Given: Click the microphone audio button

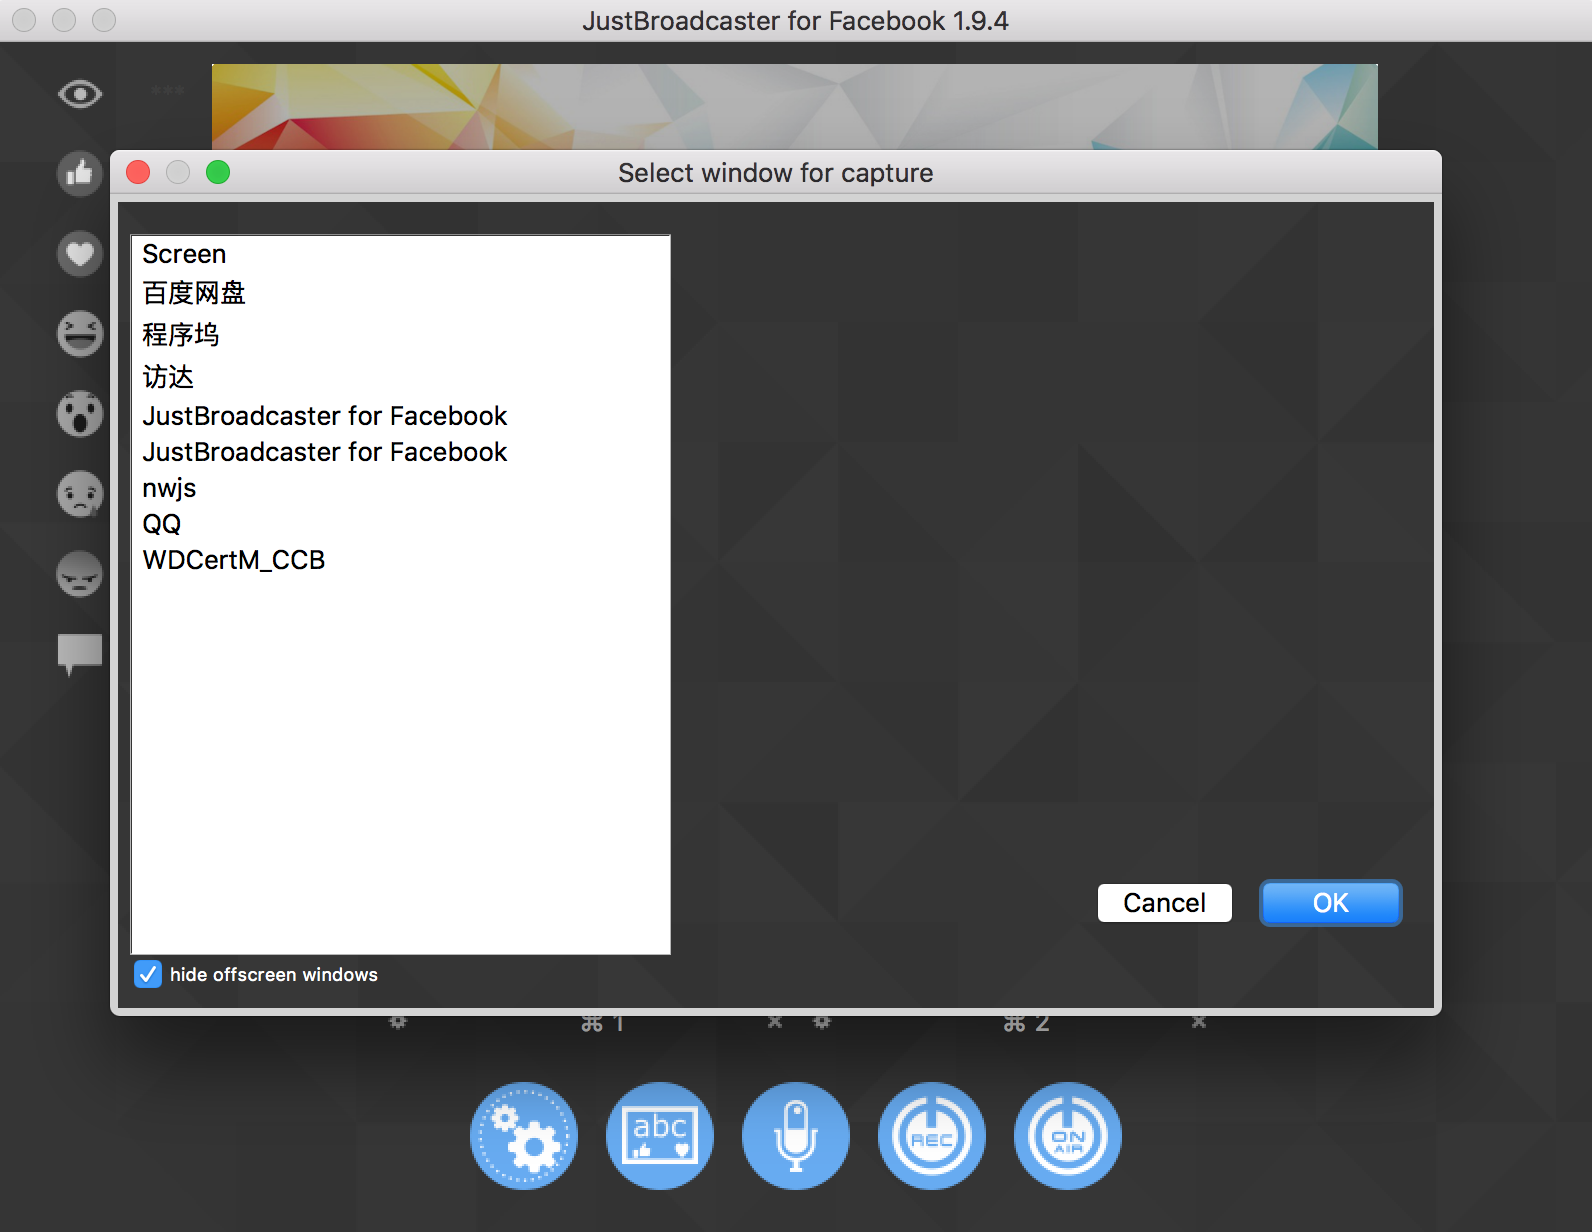Looking at the screenshot, I should [x=796, y=1136].
